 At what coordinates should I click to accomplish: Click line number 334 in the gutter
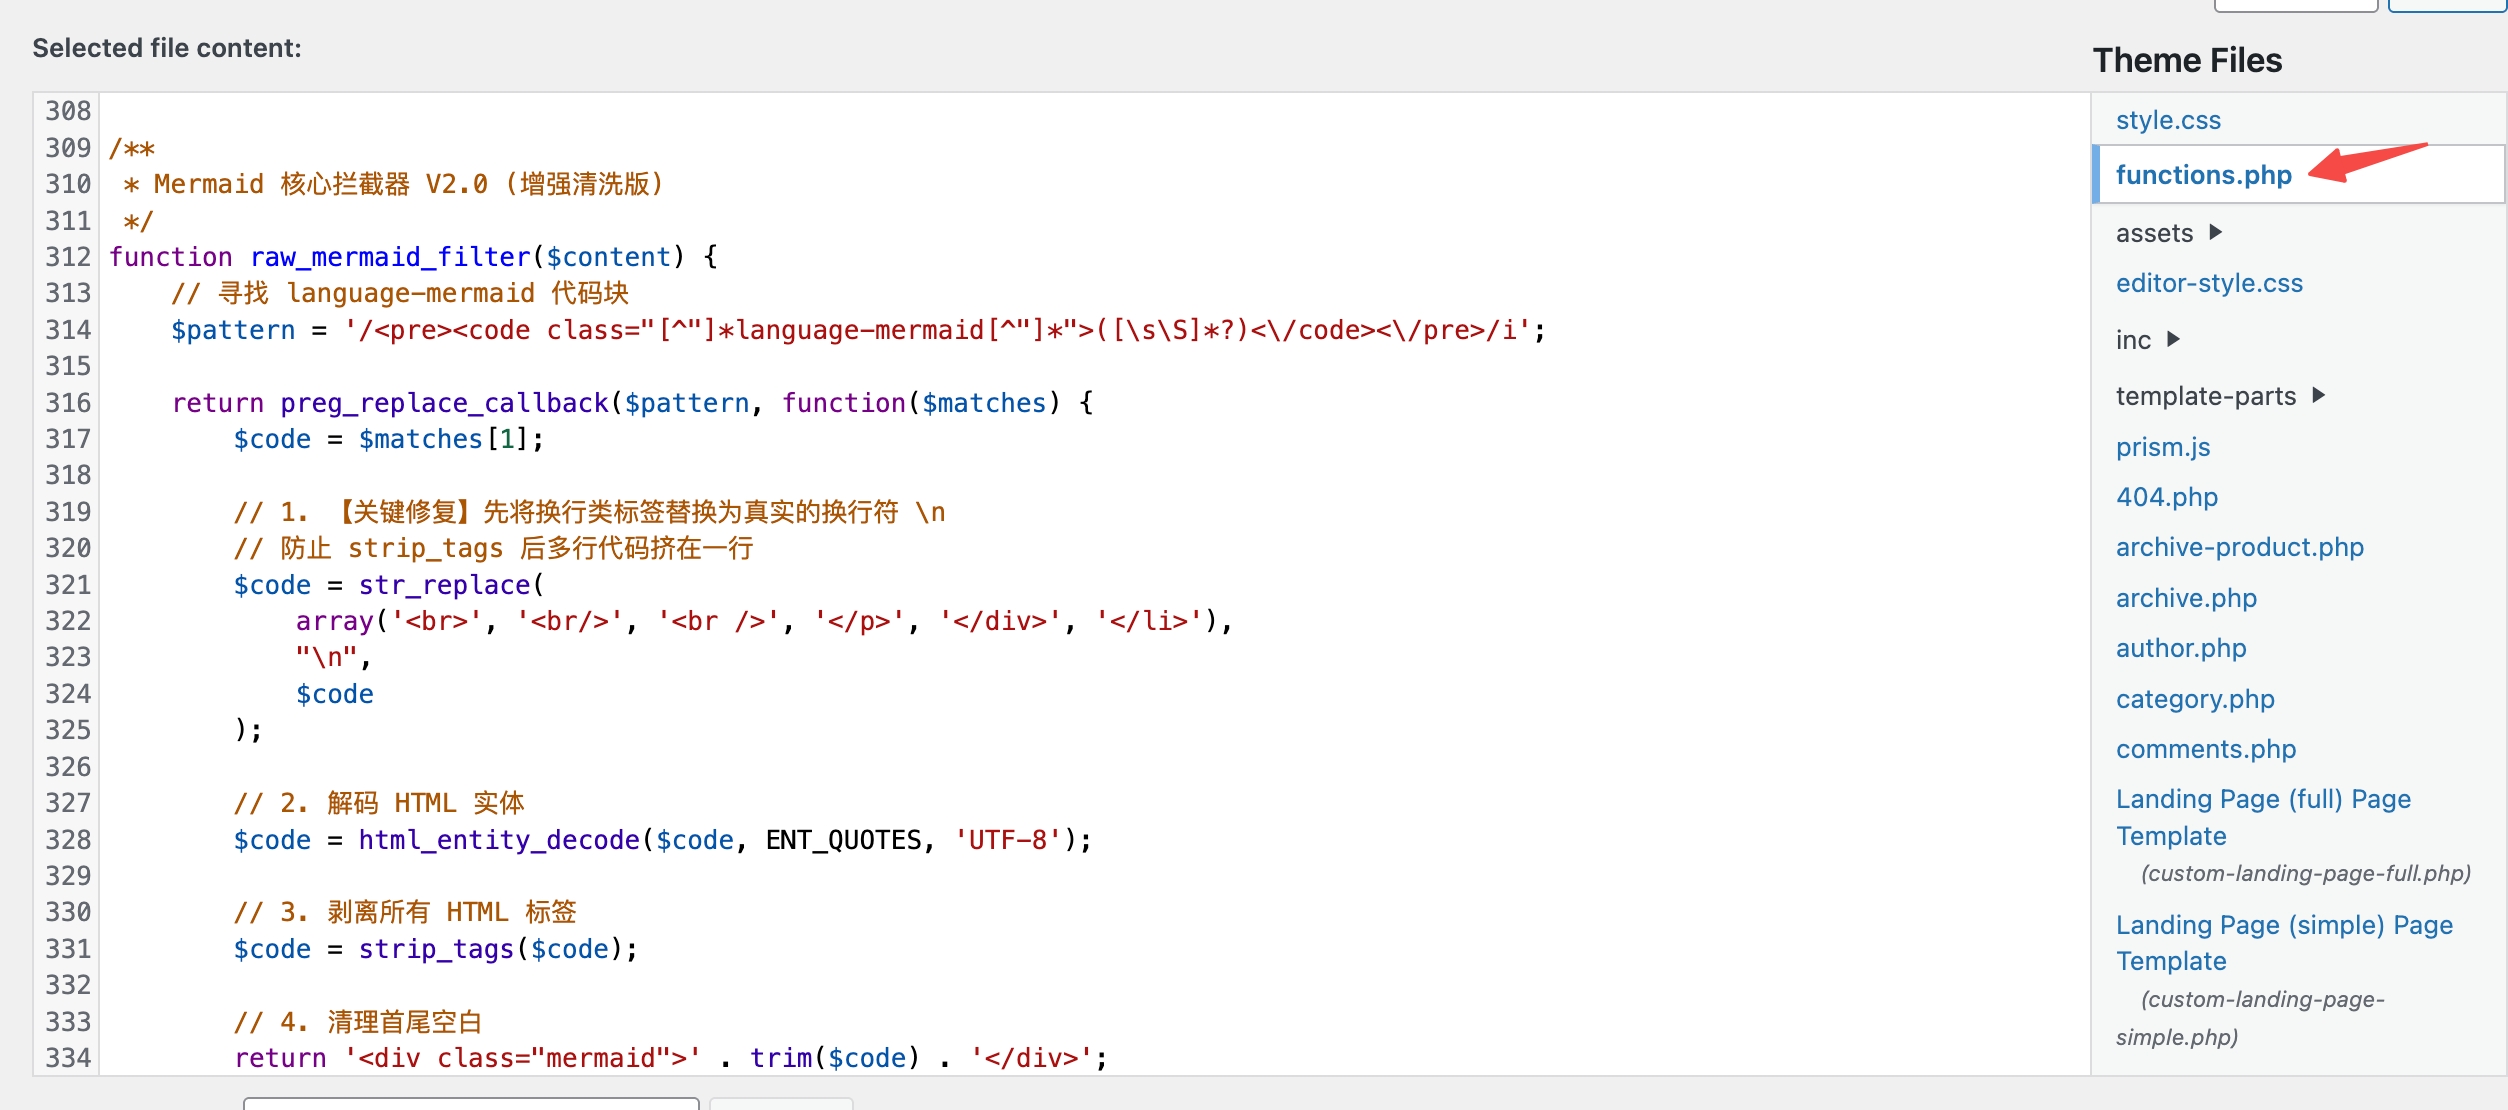click(x=68, y=1058)
